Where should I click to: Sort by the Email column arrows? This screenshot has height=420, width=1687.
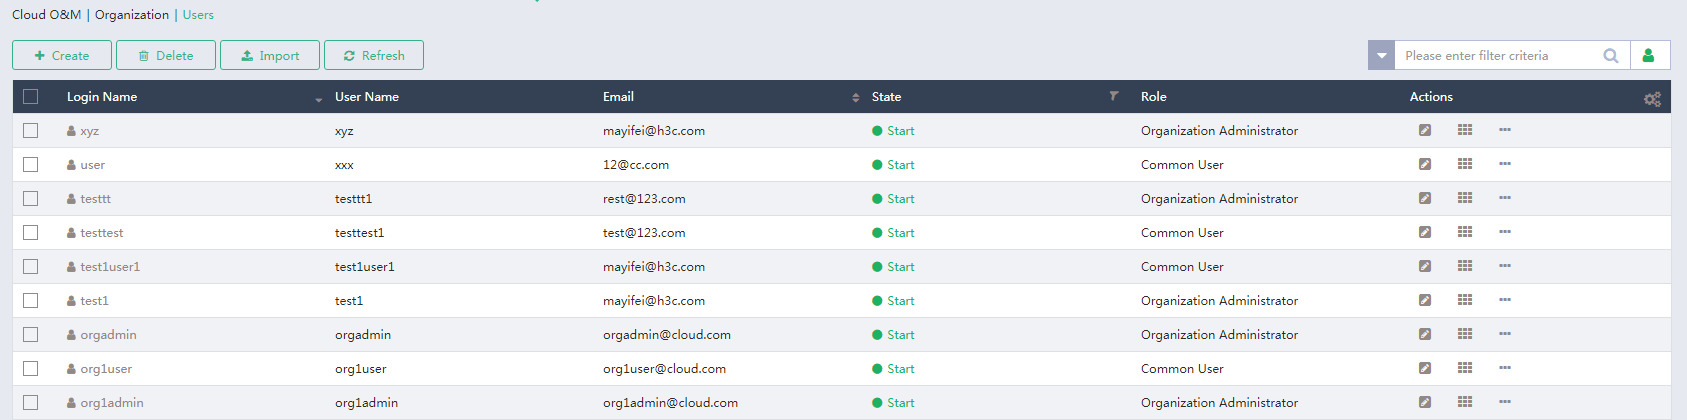coord(855,97)
